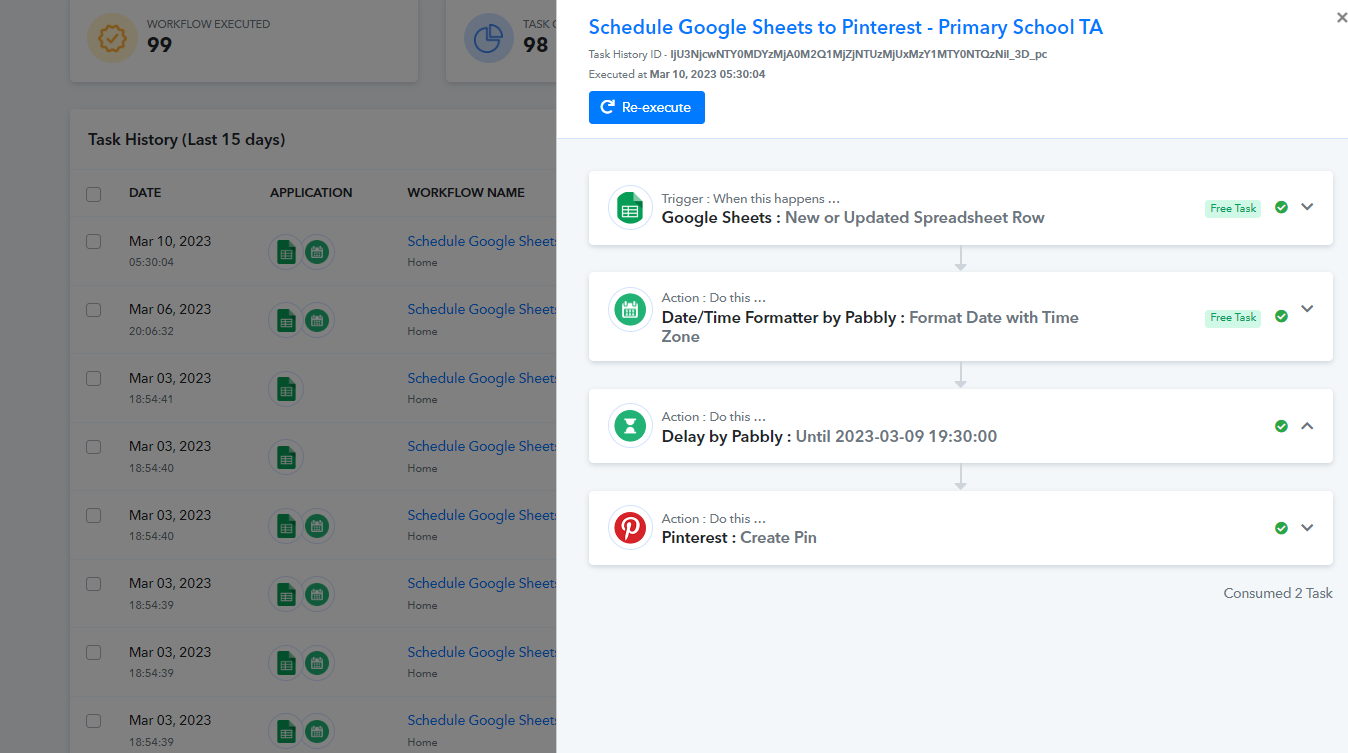
Task: Click the 'Mar 06, 2023' date cell
Action: [x=170, y=310]
